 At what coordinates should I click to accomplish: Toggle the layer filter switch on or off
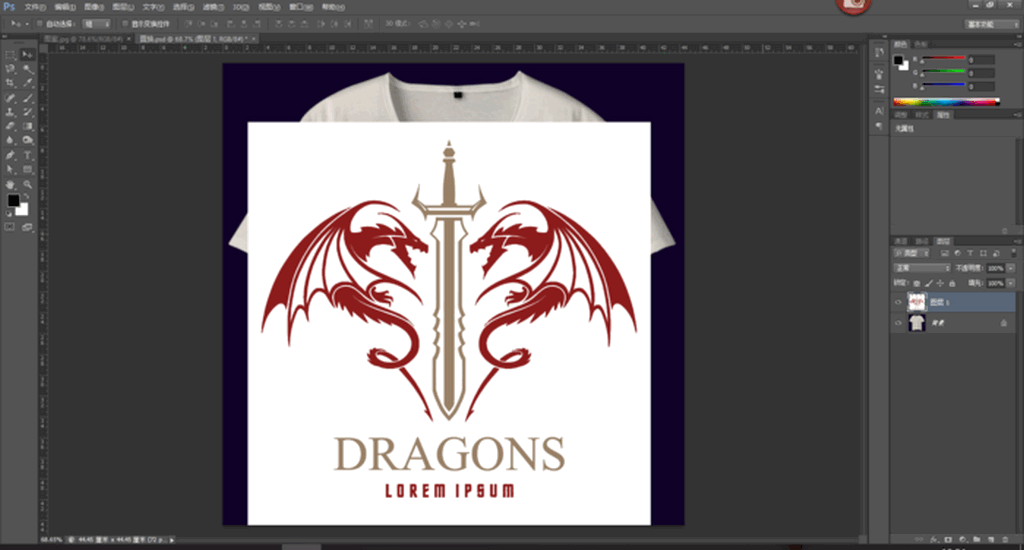point(1014,253)
